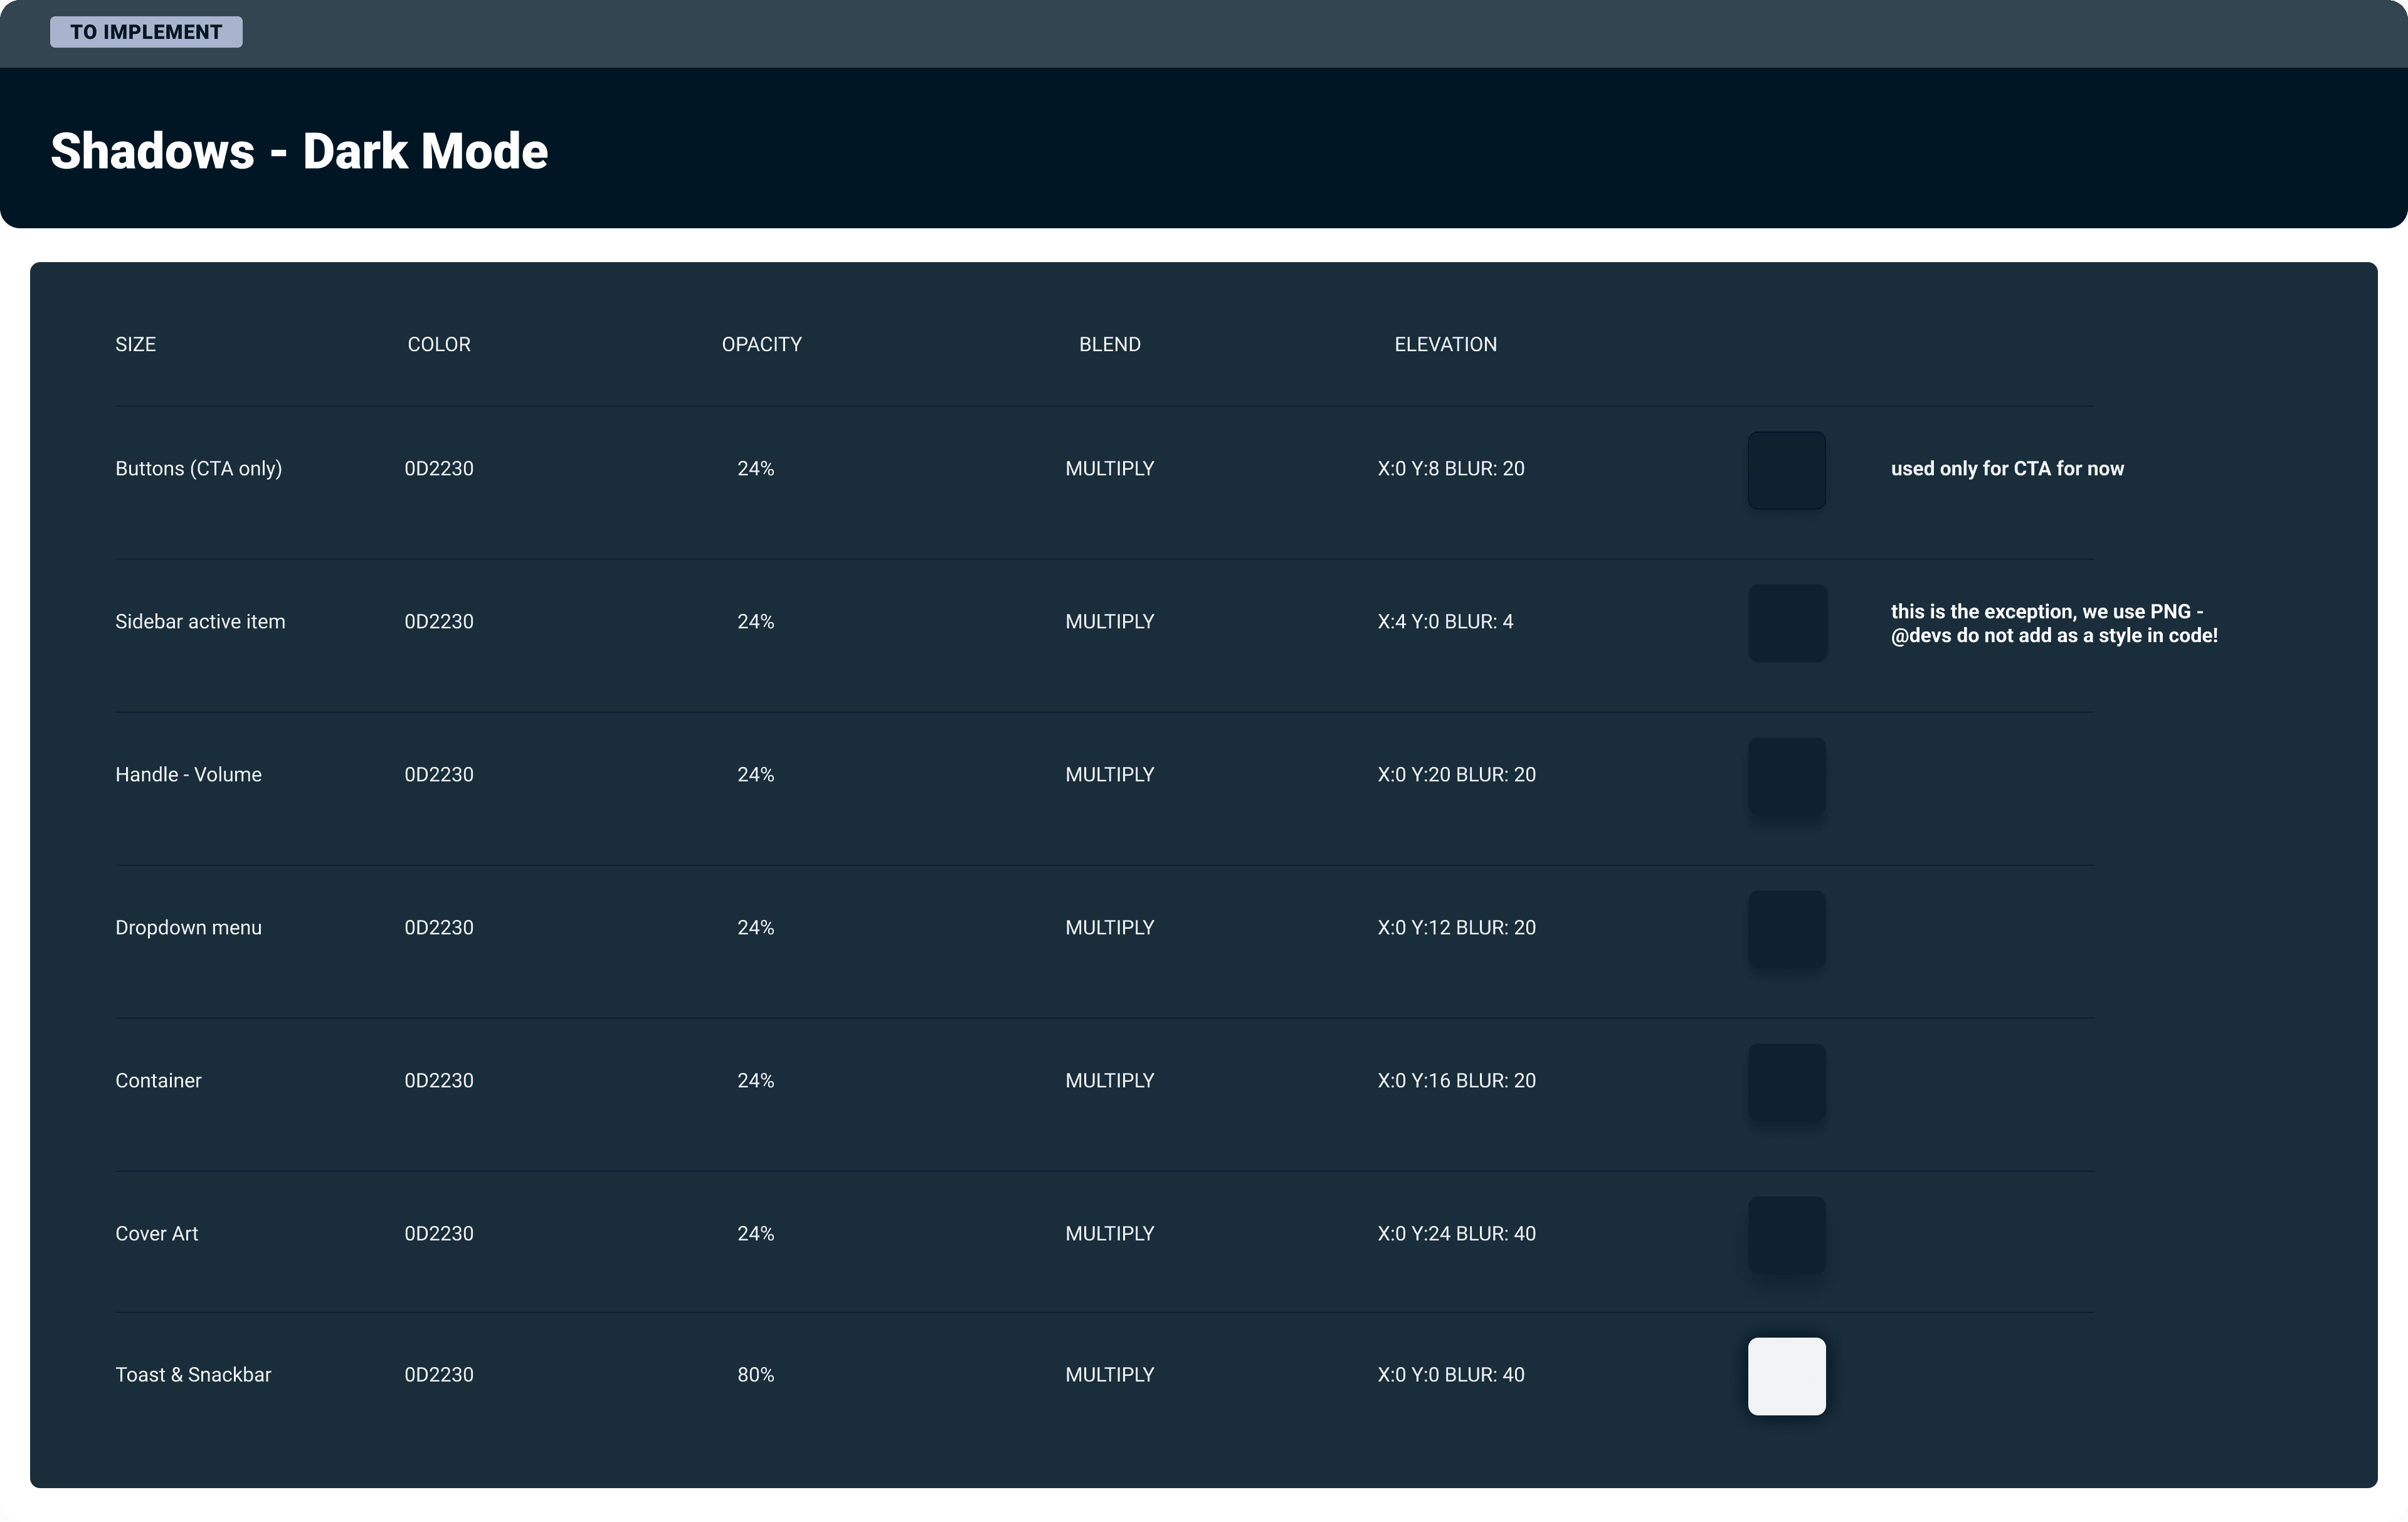Click the 80% opacity value
Viewport: 2408px width, 1522px height.
(x=755, y=1374)
